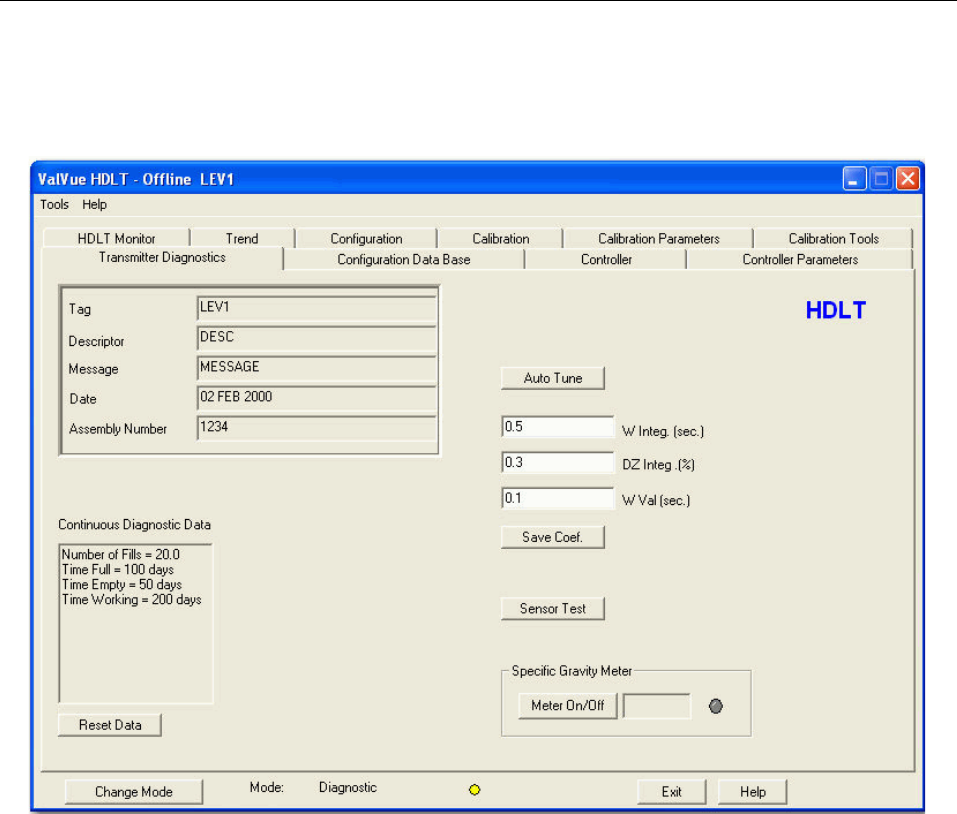
Task: Click the disabled maximize window button
Action: 881,179
